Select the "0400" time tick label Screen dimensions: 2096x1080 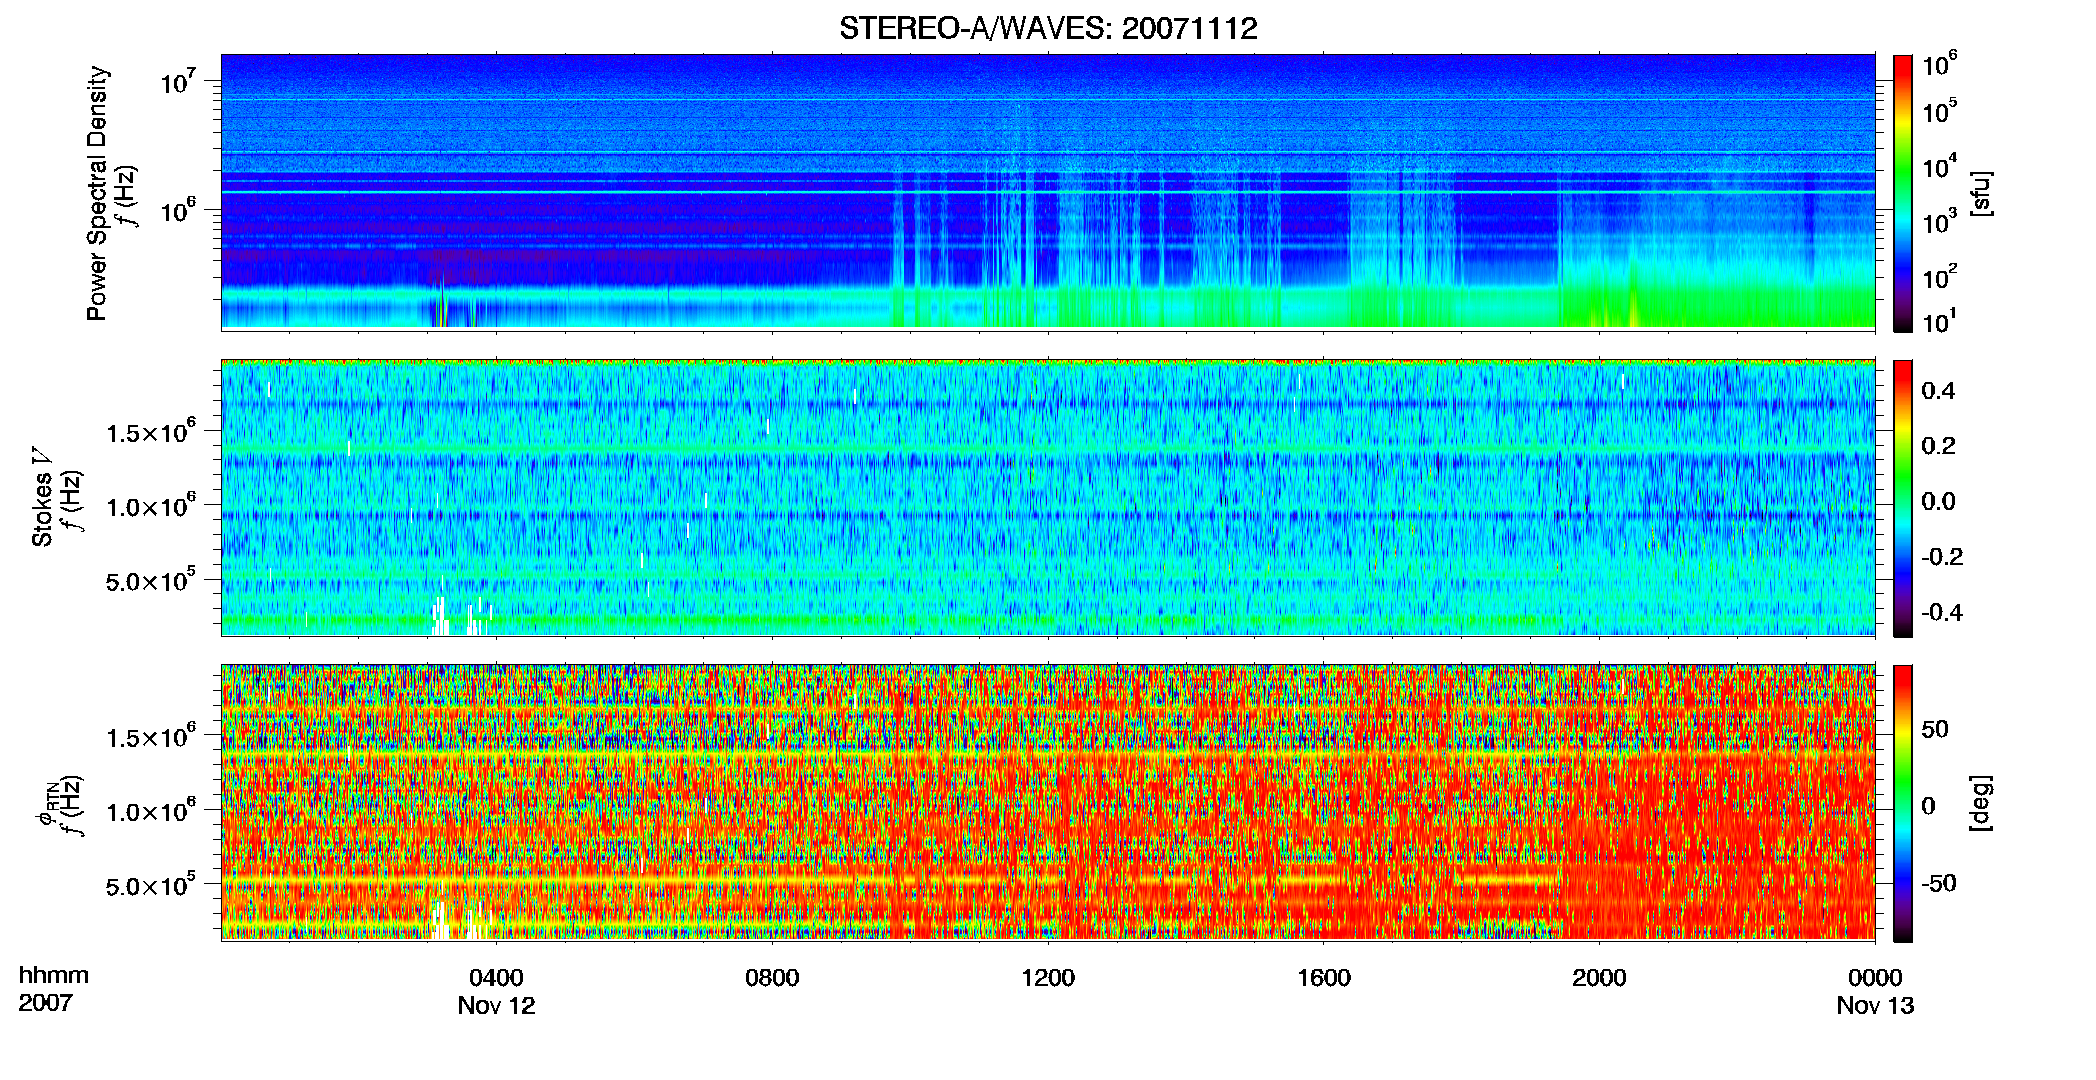[x=496, y=978]
